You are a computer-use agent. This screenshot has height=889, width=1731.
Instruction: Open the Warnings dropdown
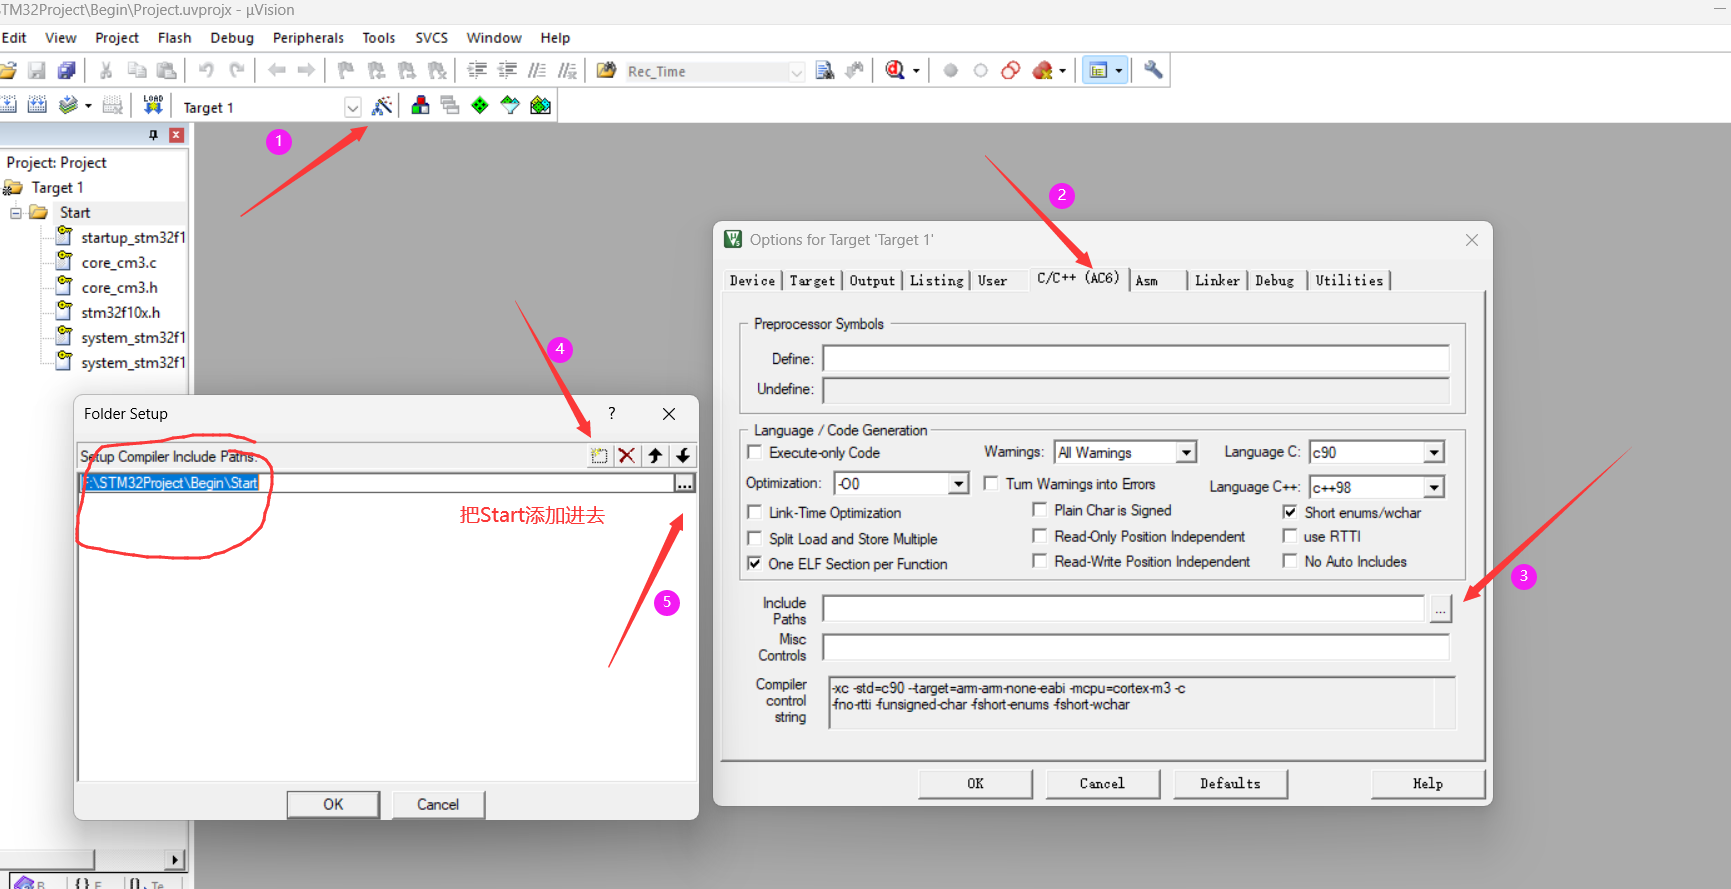point(1186,452)
